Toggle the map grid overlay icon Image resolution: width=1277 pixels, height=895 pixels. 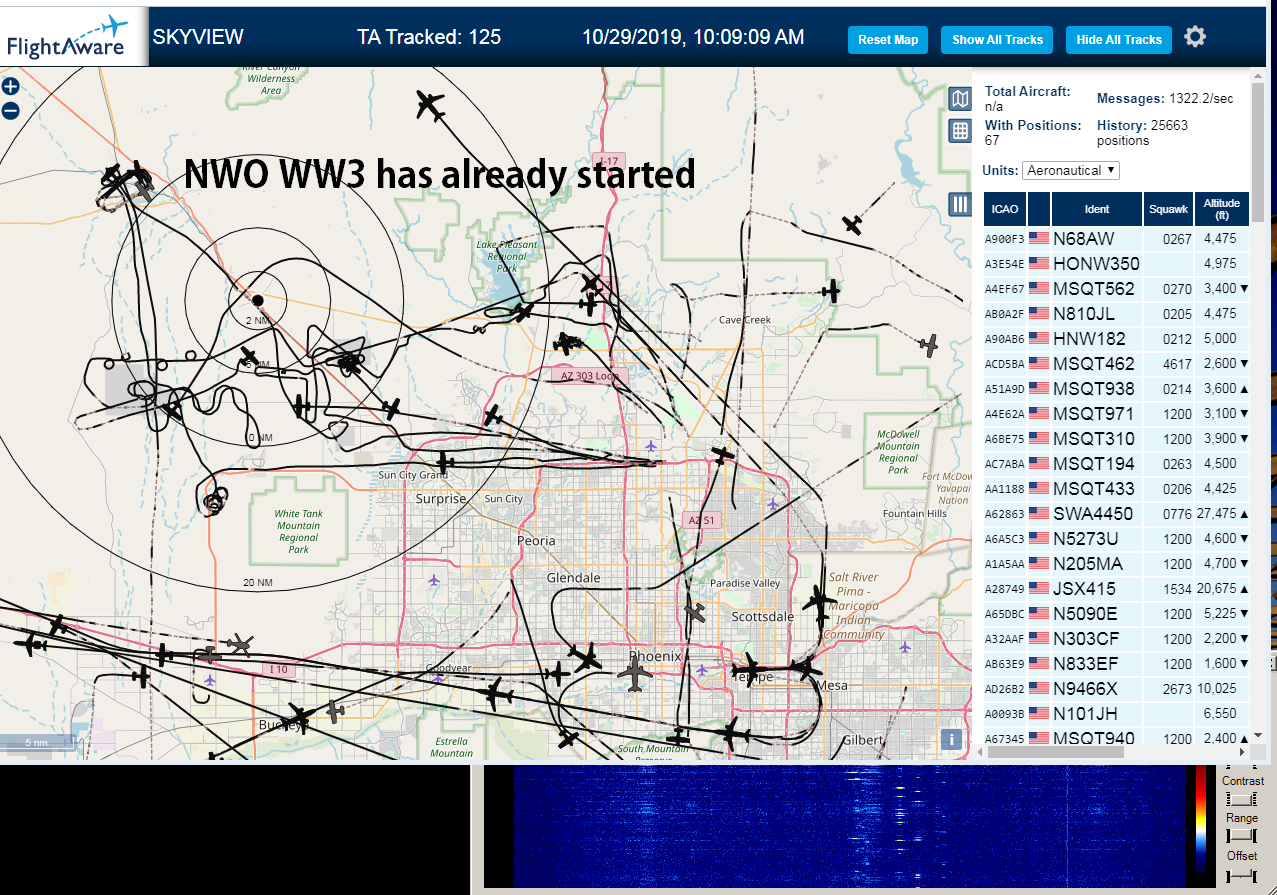point(960,130)
